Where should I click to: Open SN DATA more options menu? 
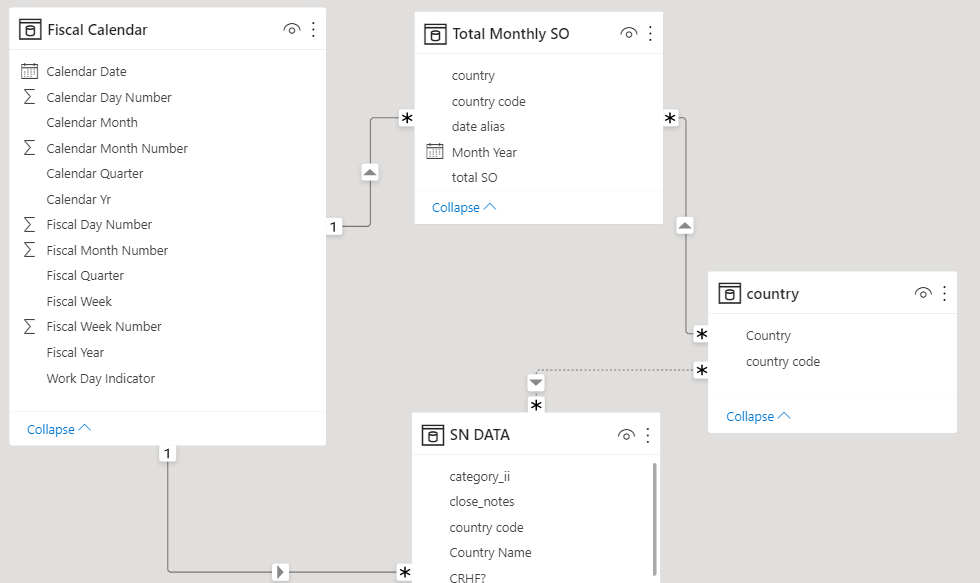[648, 435]
